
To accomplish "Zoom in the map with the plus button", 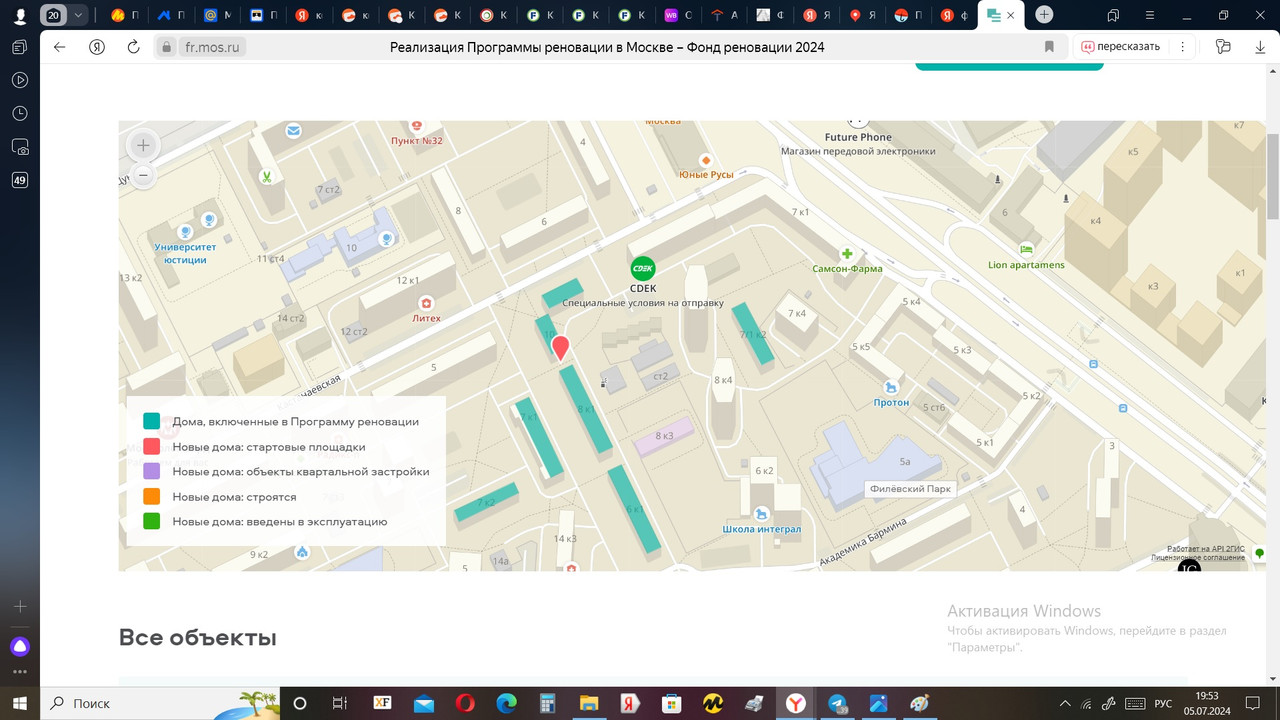I will coord(143,145).
